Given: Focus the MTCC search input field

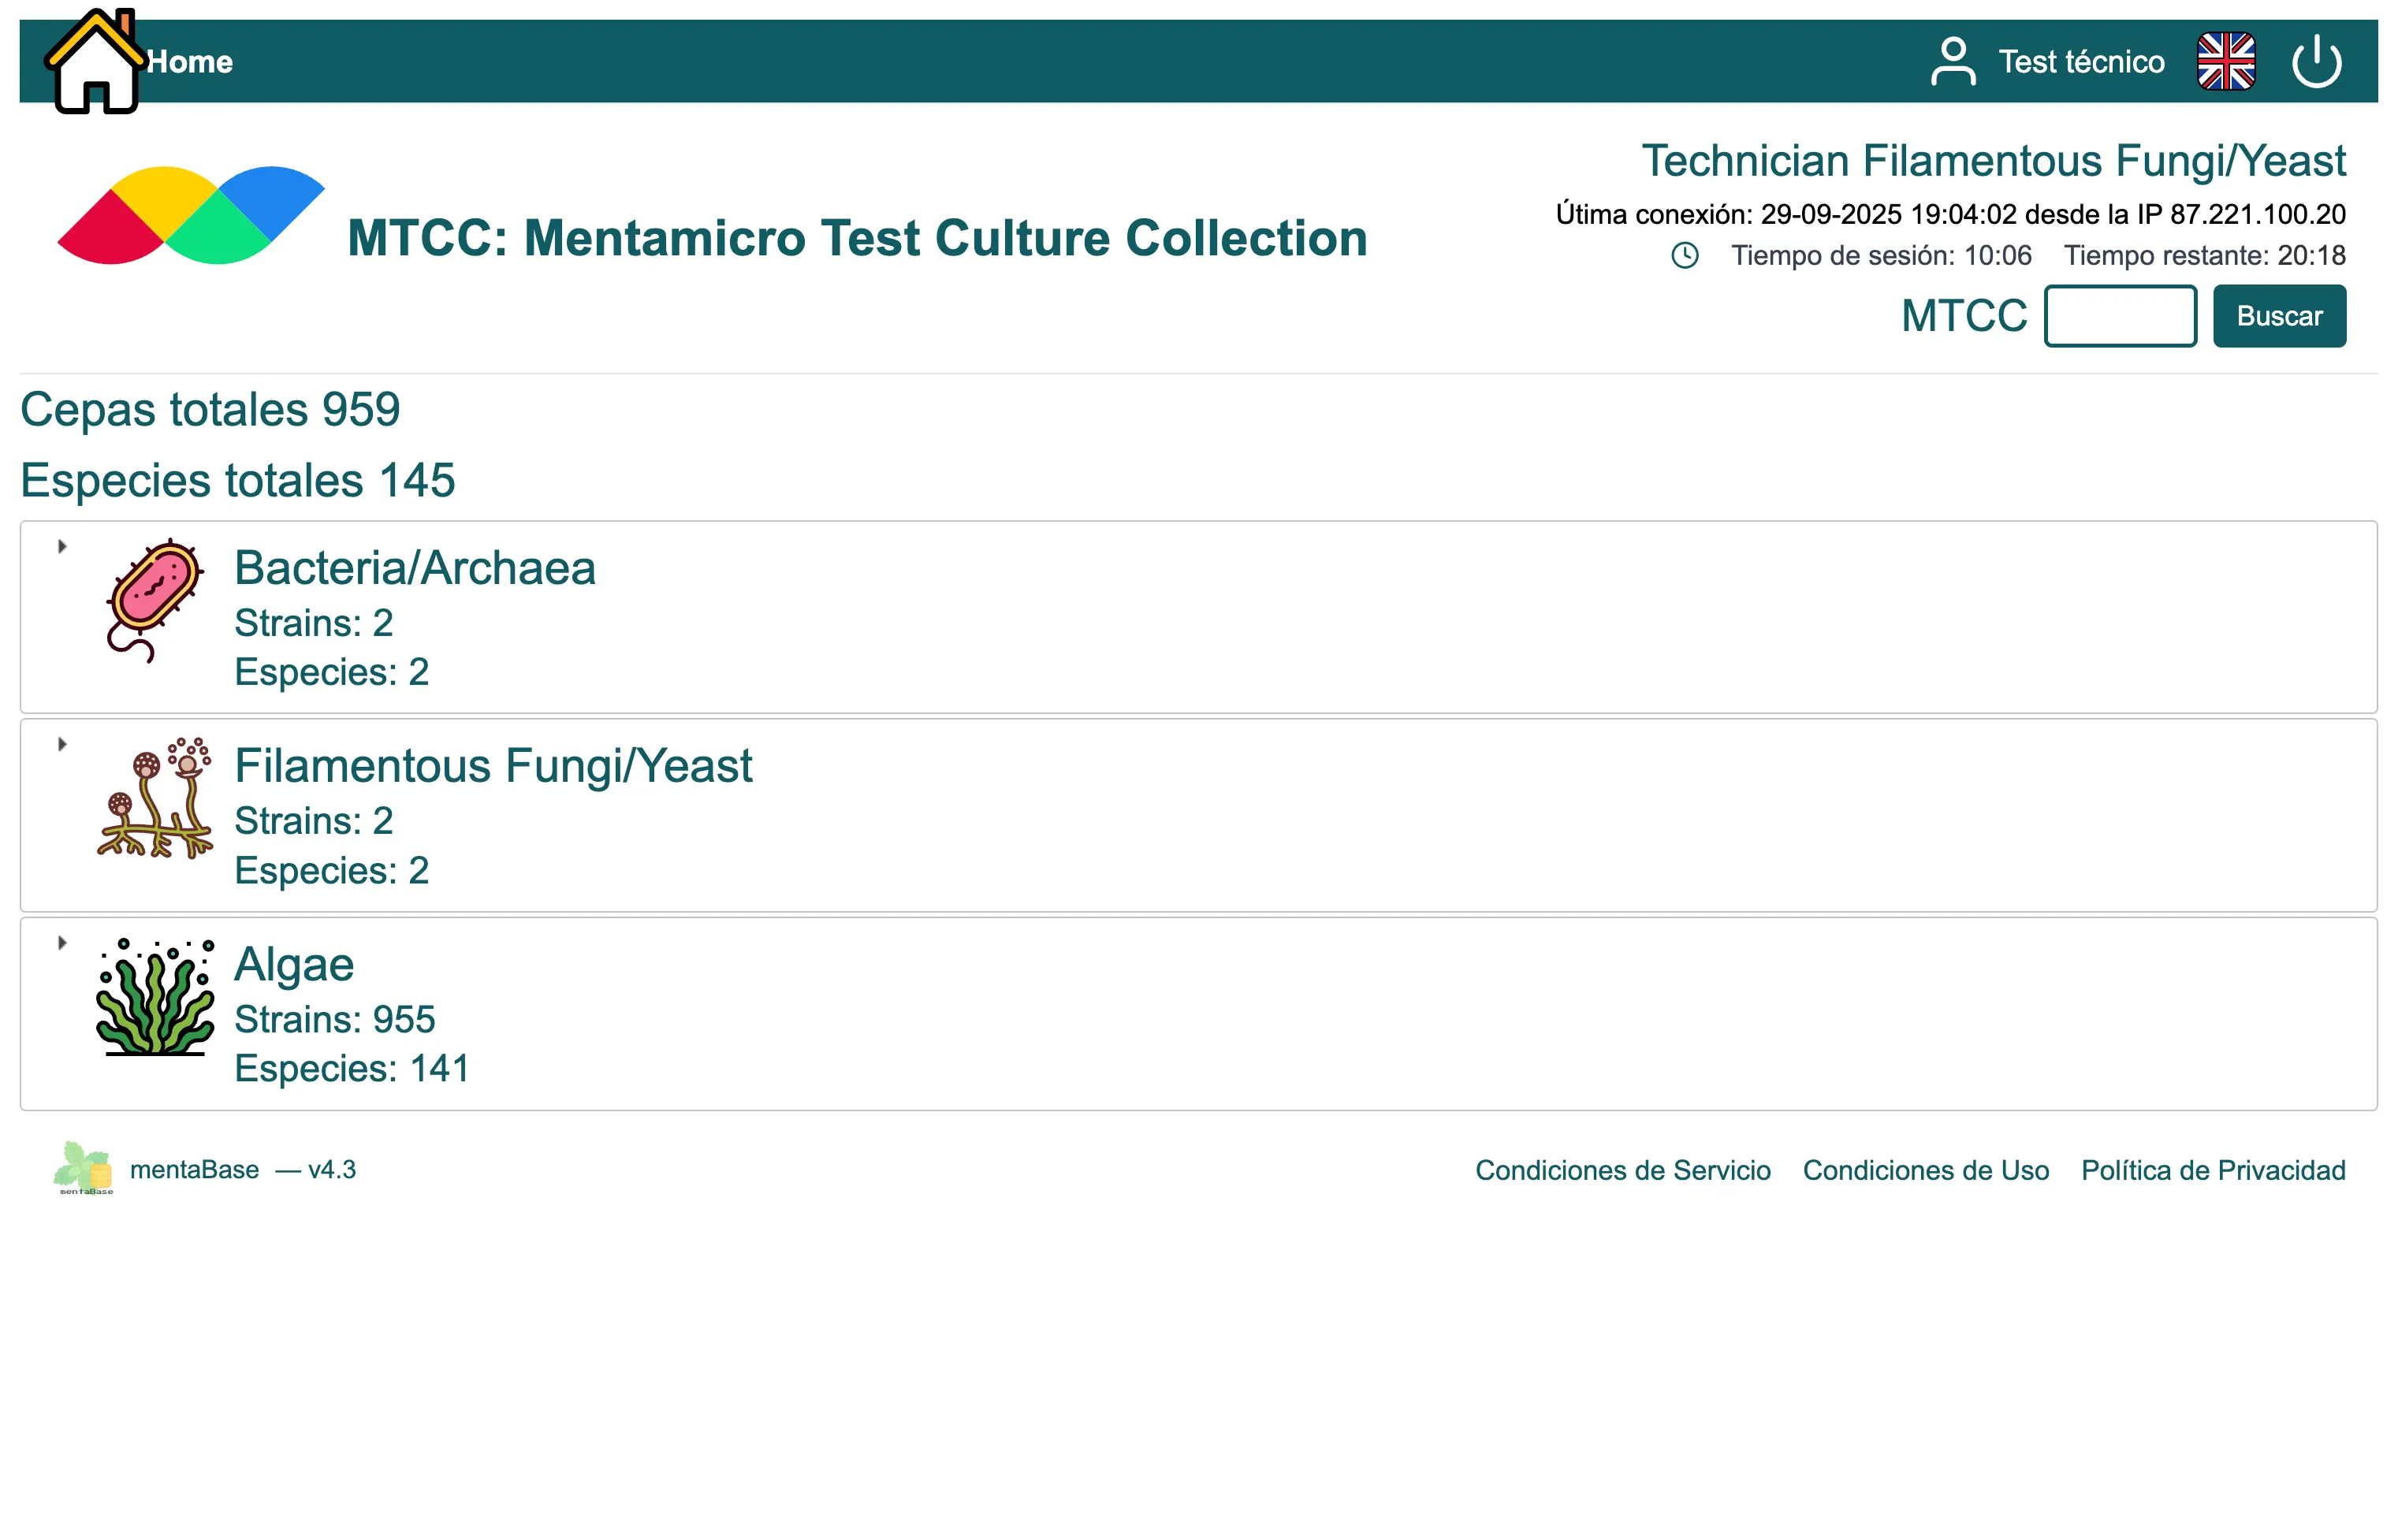Looking at the screenshot, I should (2119, 316).
